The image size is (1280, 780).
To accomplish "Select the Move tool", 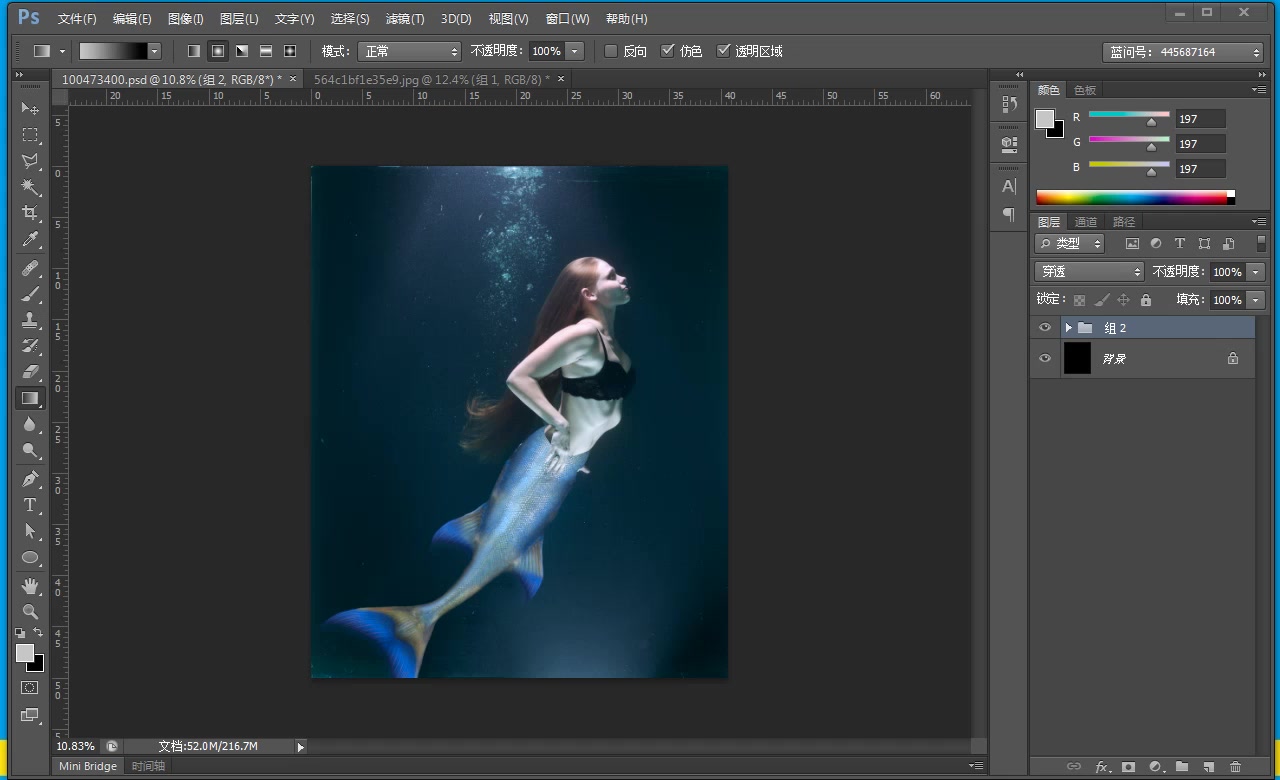I will (x=30, y=109).
